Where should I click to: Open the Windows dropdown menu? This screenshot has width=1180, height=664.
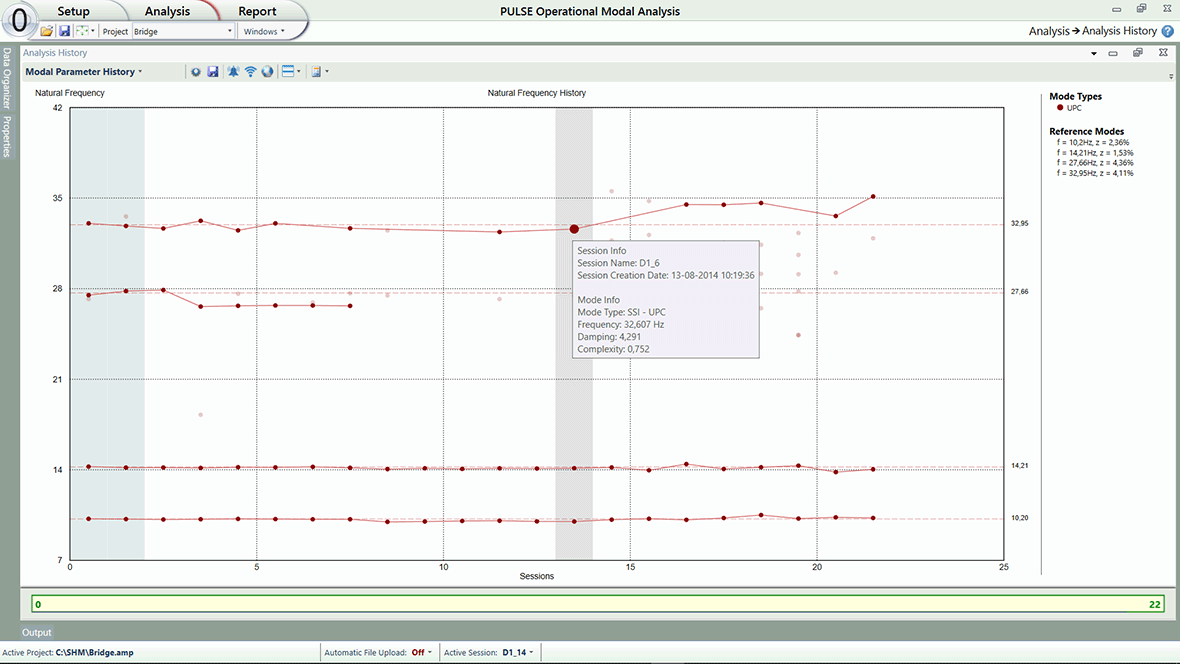tap(264, 31)
